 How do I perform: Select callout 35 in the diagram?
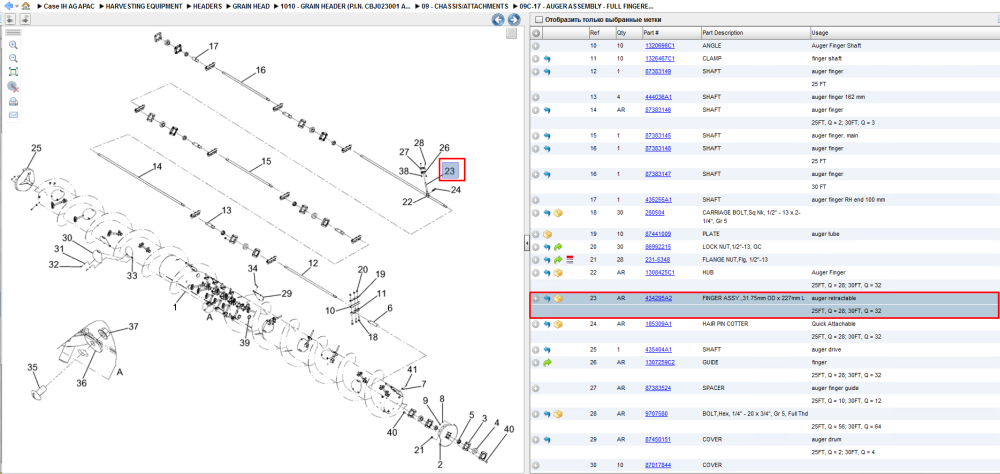click(x=33, y=367)
